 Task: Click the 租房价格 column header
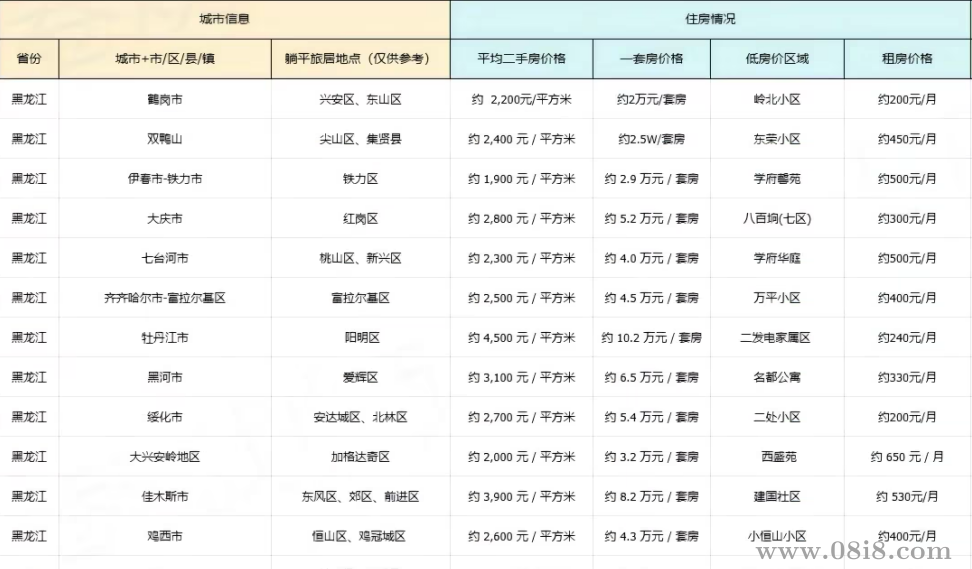click(x=908, y=59)
